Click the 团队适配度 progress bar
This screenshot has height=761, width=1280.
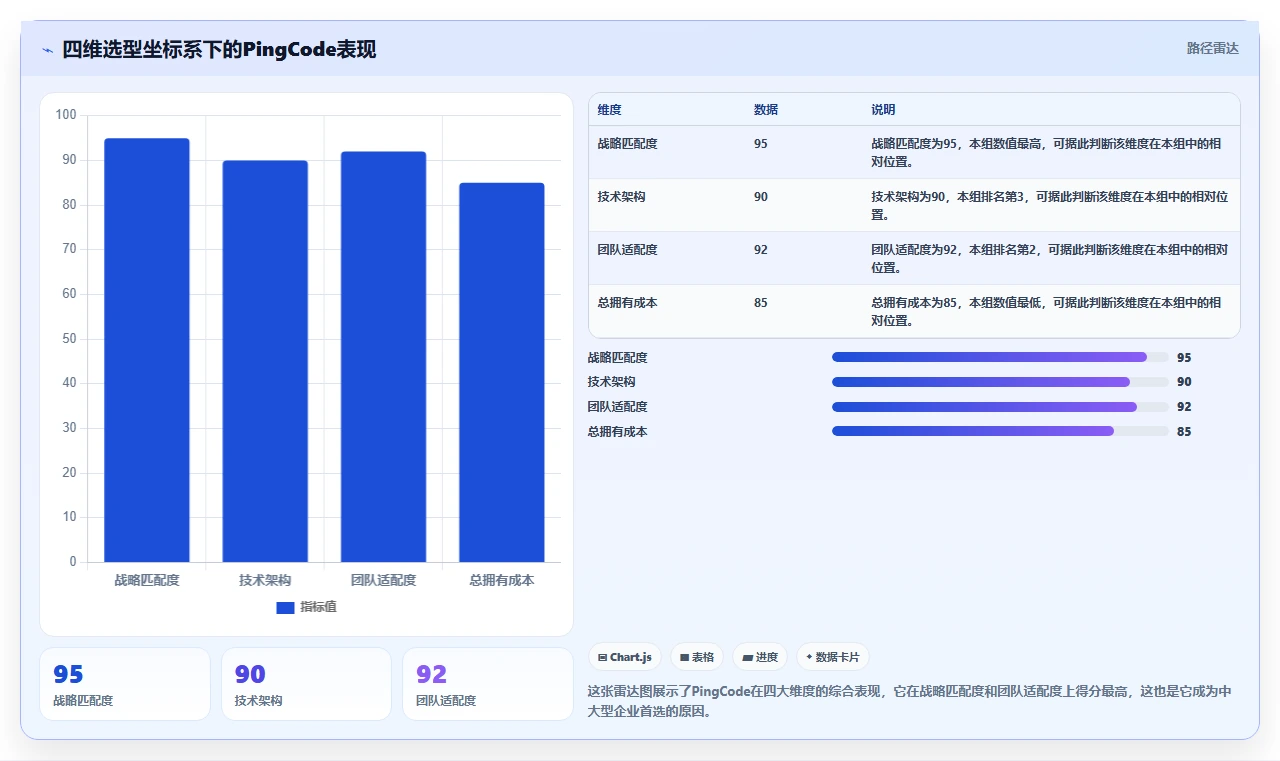click(x=1000, y=407)
